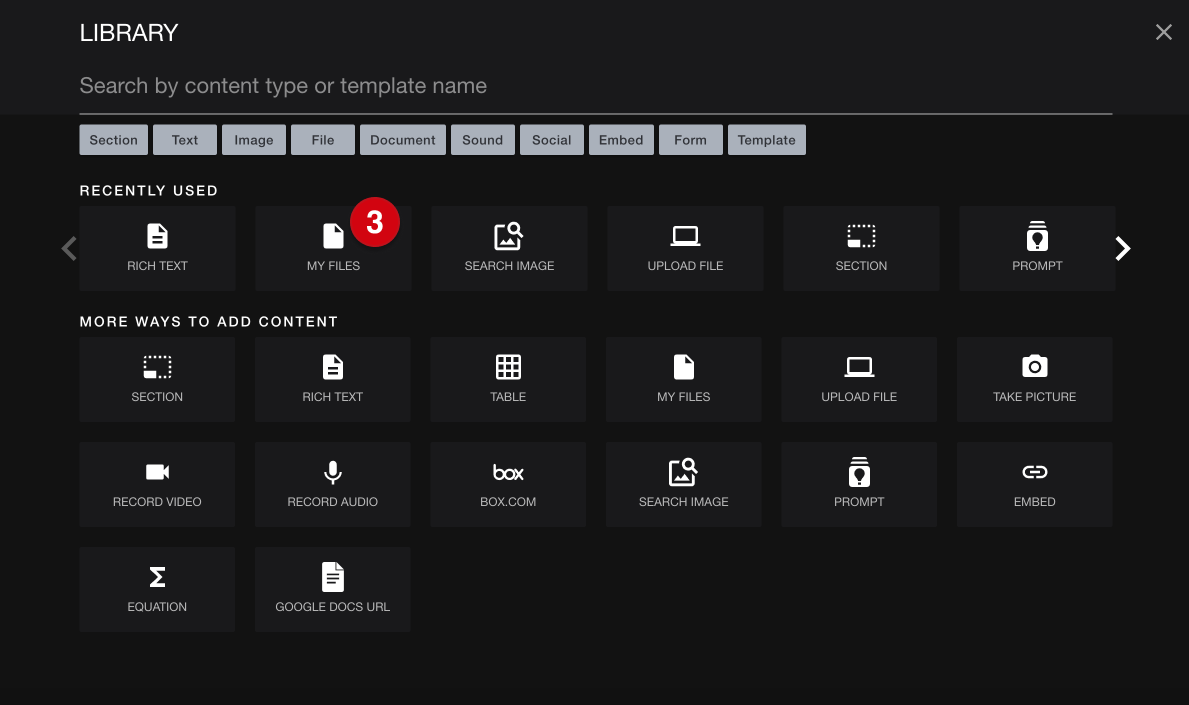This screenshot has height=705, width=1189.
Task: Filter library by Text
Action: [185, 139]
